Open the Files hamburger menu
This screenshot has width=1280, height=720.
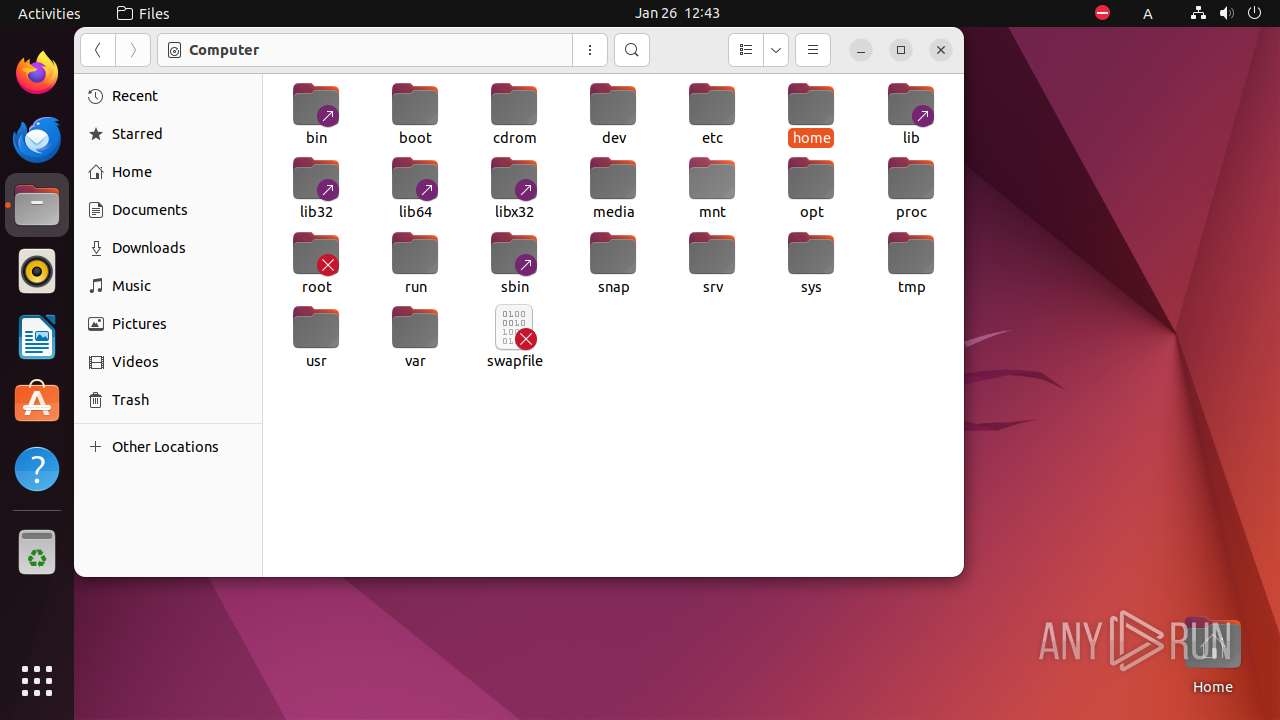click(x=813, y=50)
